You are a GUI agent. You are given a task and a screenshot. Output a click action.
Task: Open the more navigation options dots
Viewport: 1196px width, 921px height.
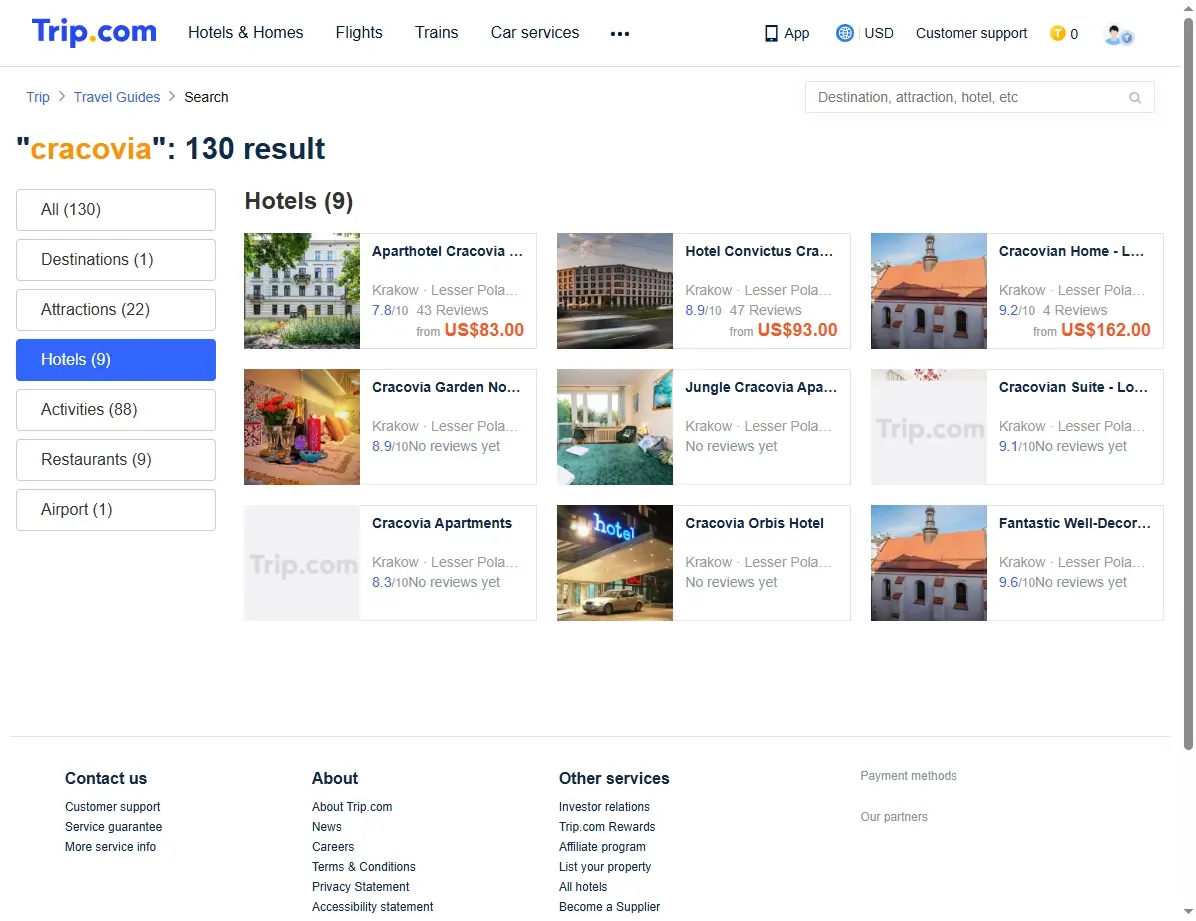pyautogui.click(x=620, y=34)
